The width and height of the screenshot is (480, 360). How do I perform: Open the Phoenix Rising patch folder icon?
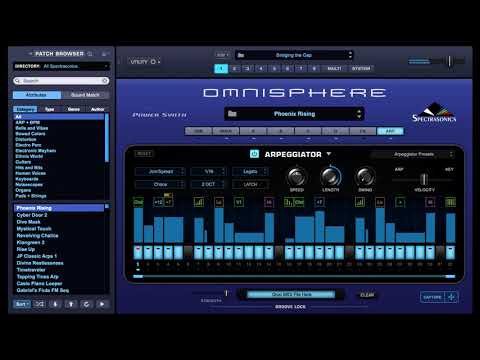[232, 114]
